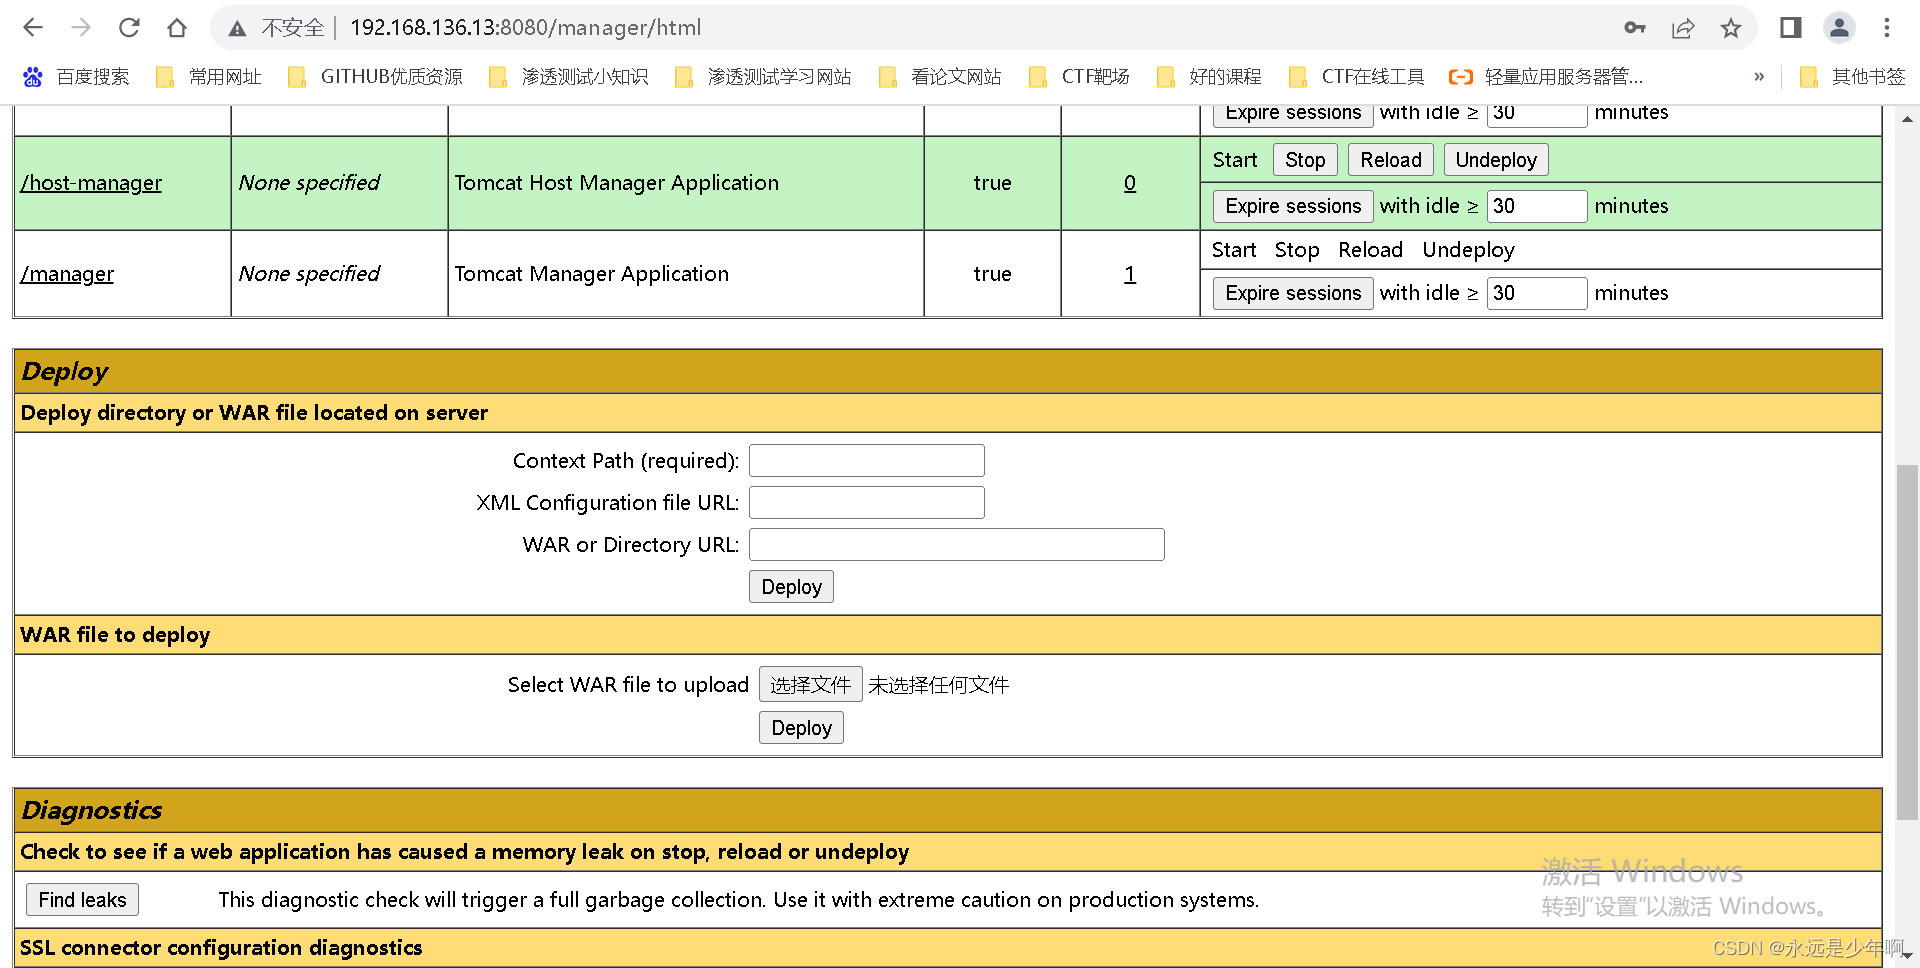Run the Find leaks diagnostic
Image resolution: width=1920 pixels, height=968 pixels.
point(82,900)
